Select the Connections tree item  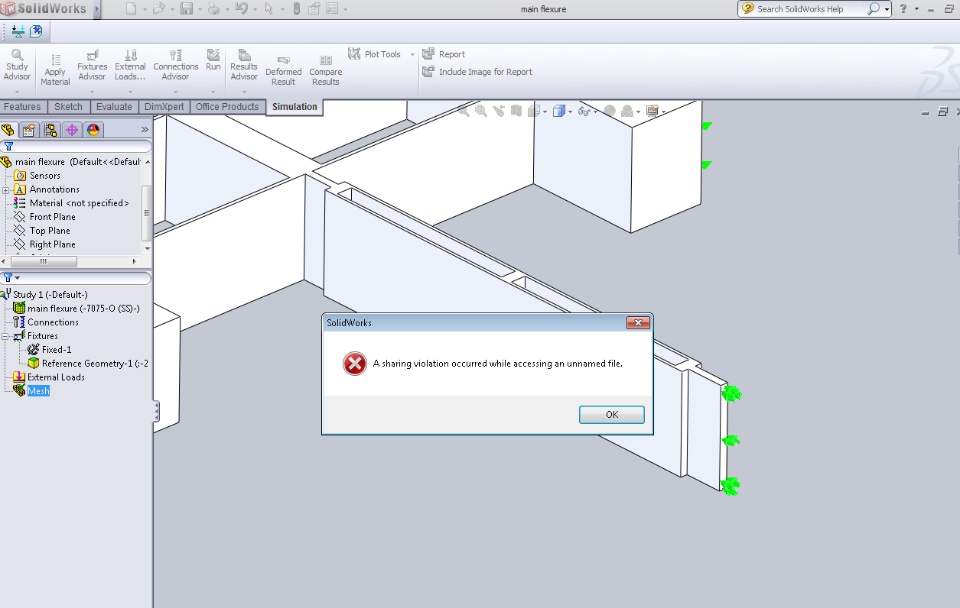point(53,322)
